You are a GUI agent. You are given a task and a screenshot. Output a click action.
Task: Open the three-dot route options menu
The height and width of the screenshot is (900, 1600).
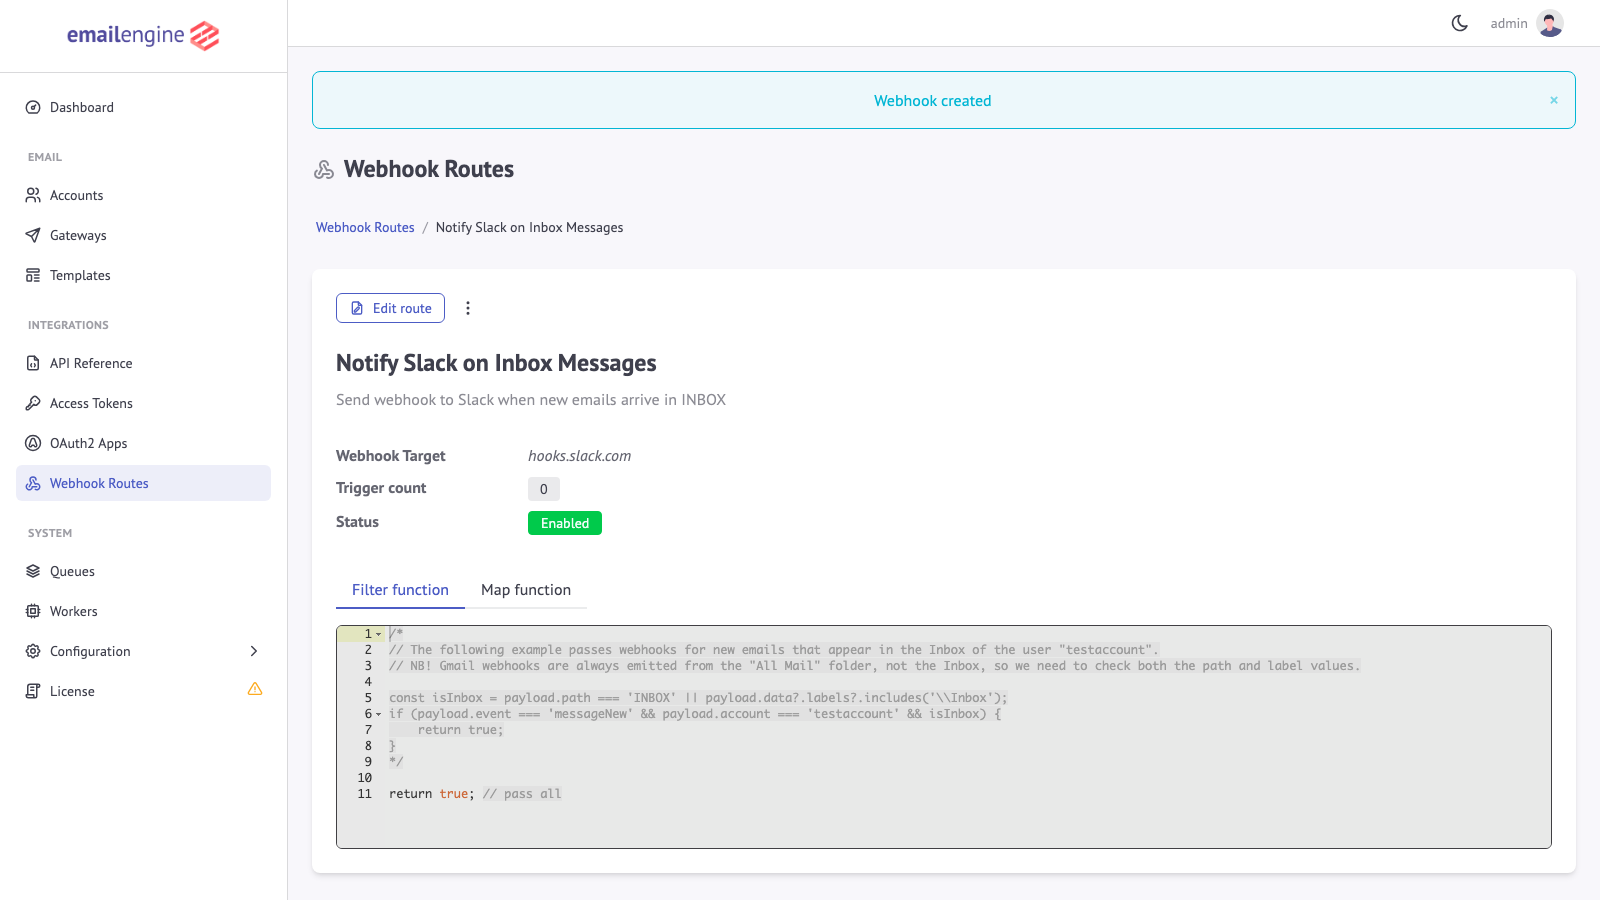pyautogui.click(x=468, y=308)
